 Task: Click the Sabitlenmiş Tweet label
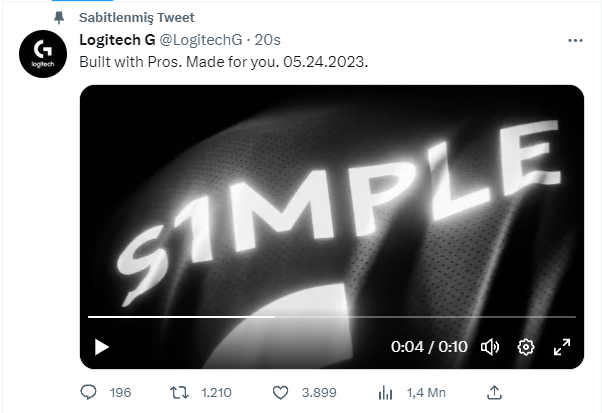(x=136, y=18)
